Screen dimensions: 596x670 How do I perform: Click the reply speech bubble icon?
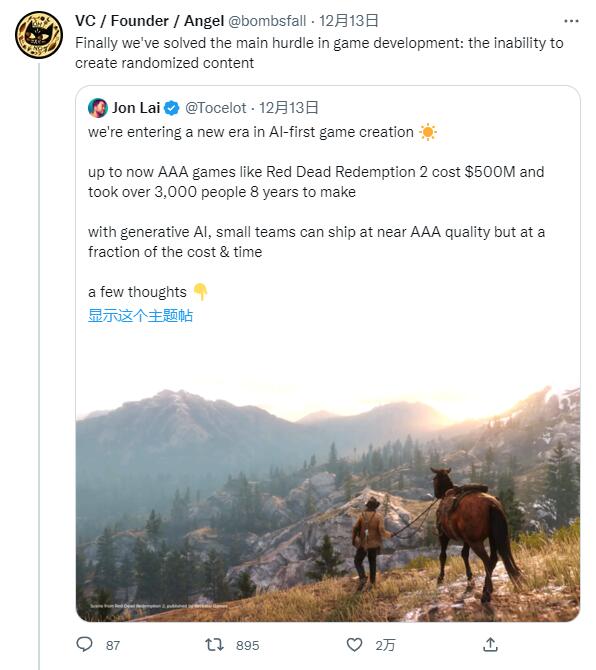tap(84, 644)
